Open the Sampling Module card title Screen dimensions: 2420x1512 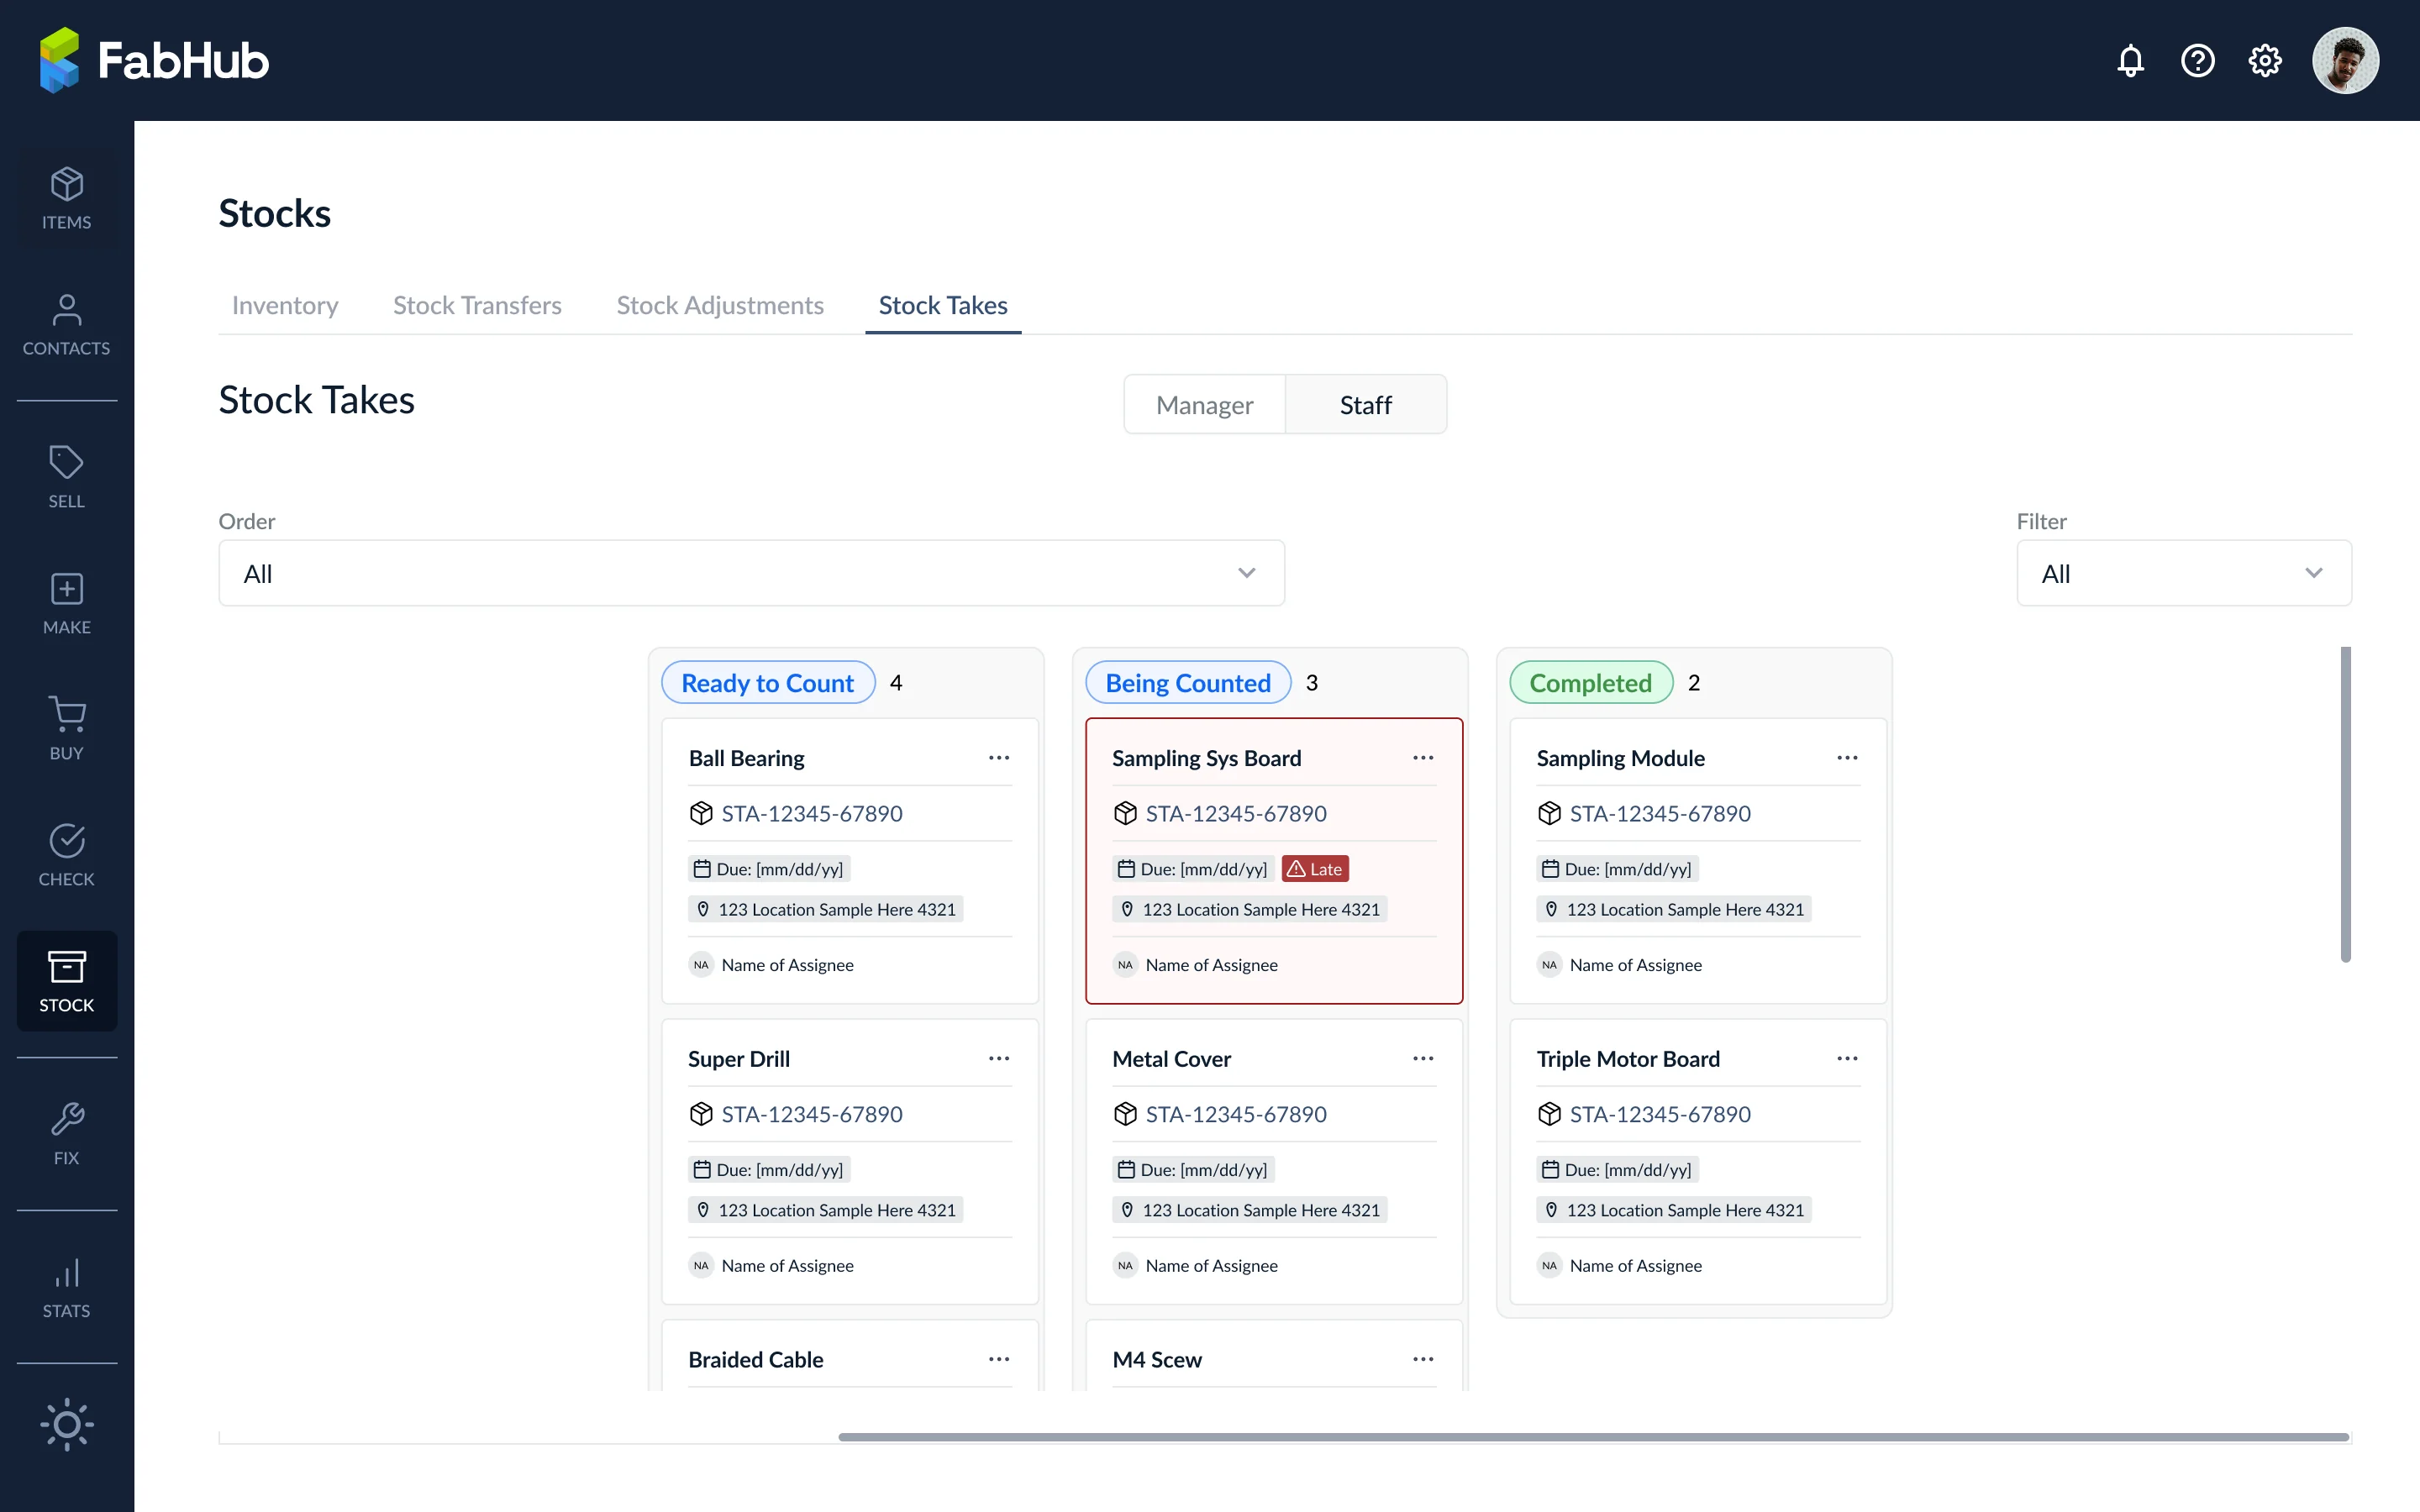click(1620, 758)
